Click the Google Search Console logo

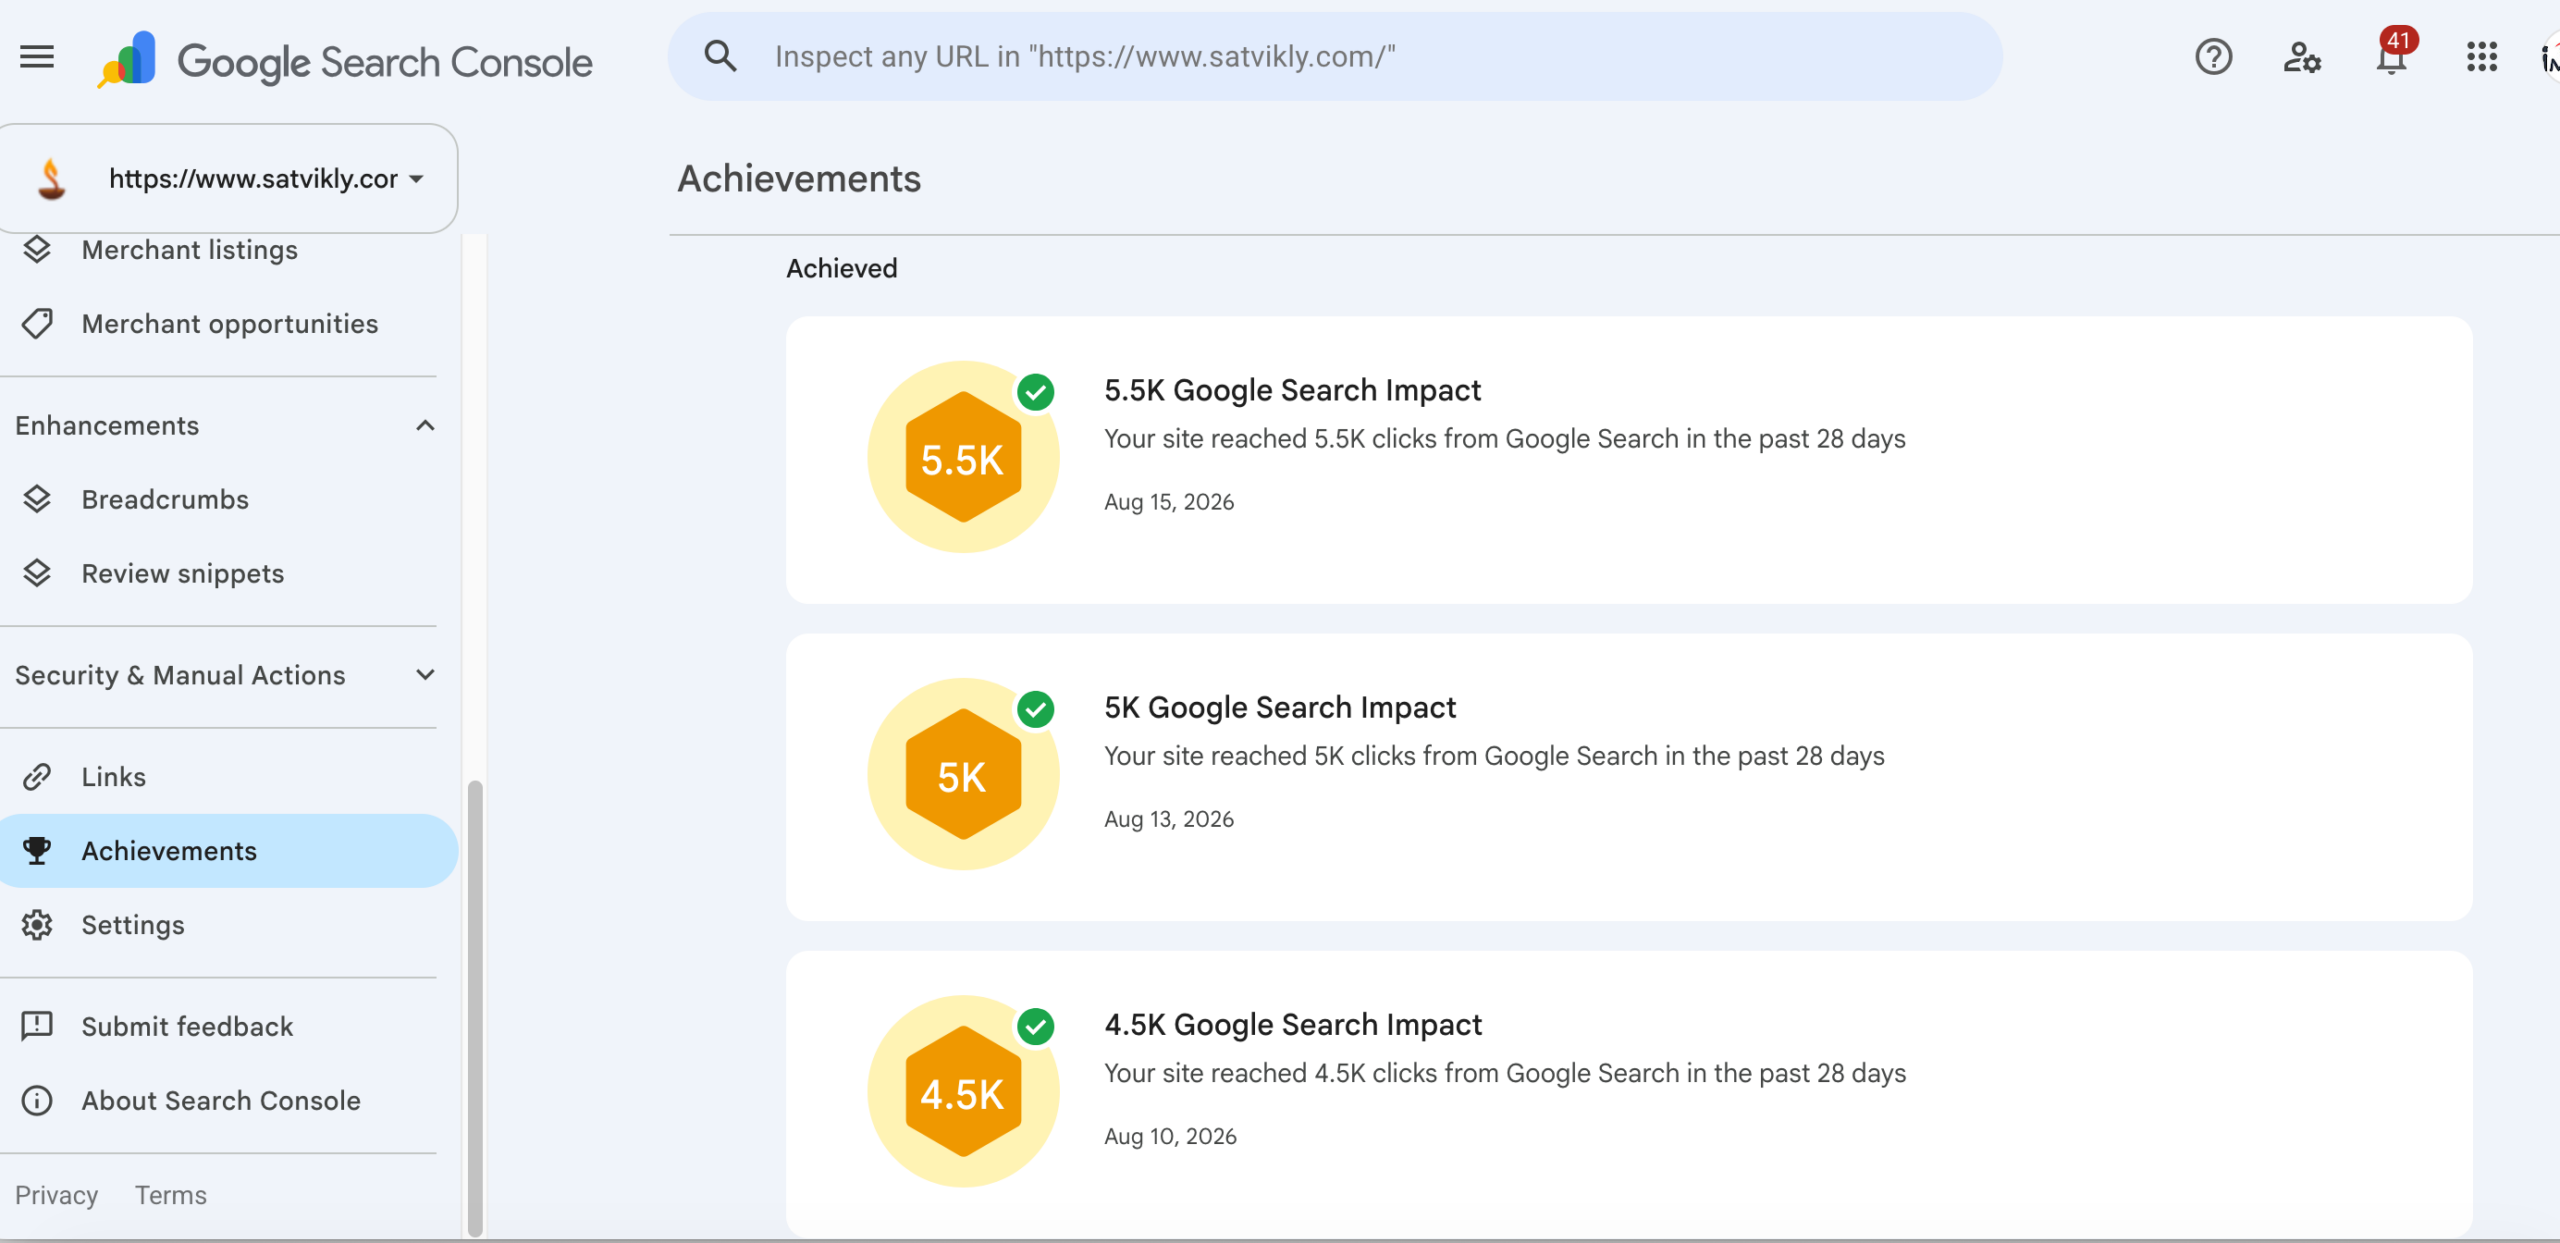point(345,60)
